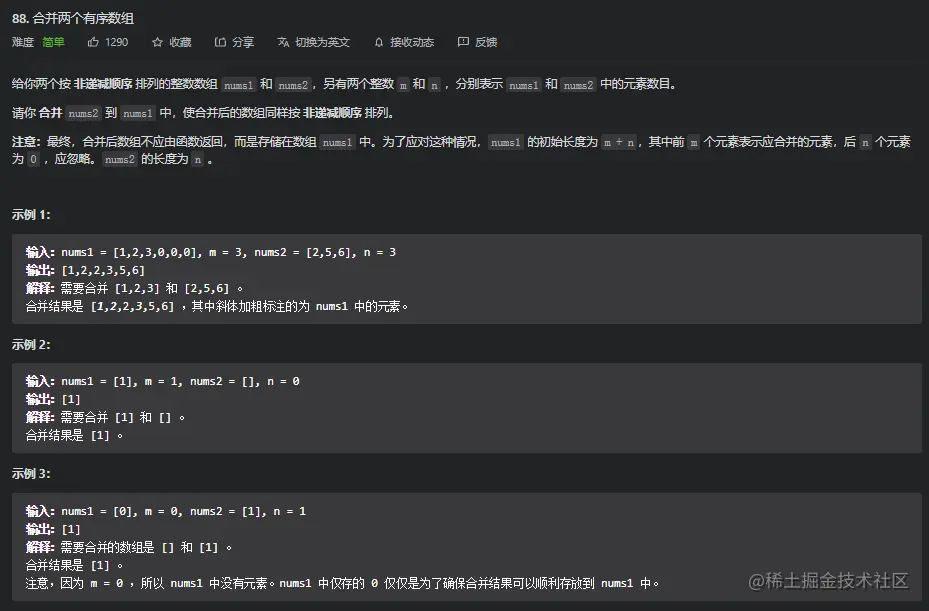Click example 2 input line nums1 = [1], m = 1
Screen dimensions: 929x611
[162, 381]
